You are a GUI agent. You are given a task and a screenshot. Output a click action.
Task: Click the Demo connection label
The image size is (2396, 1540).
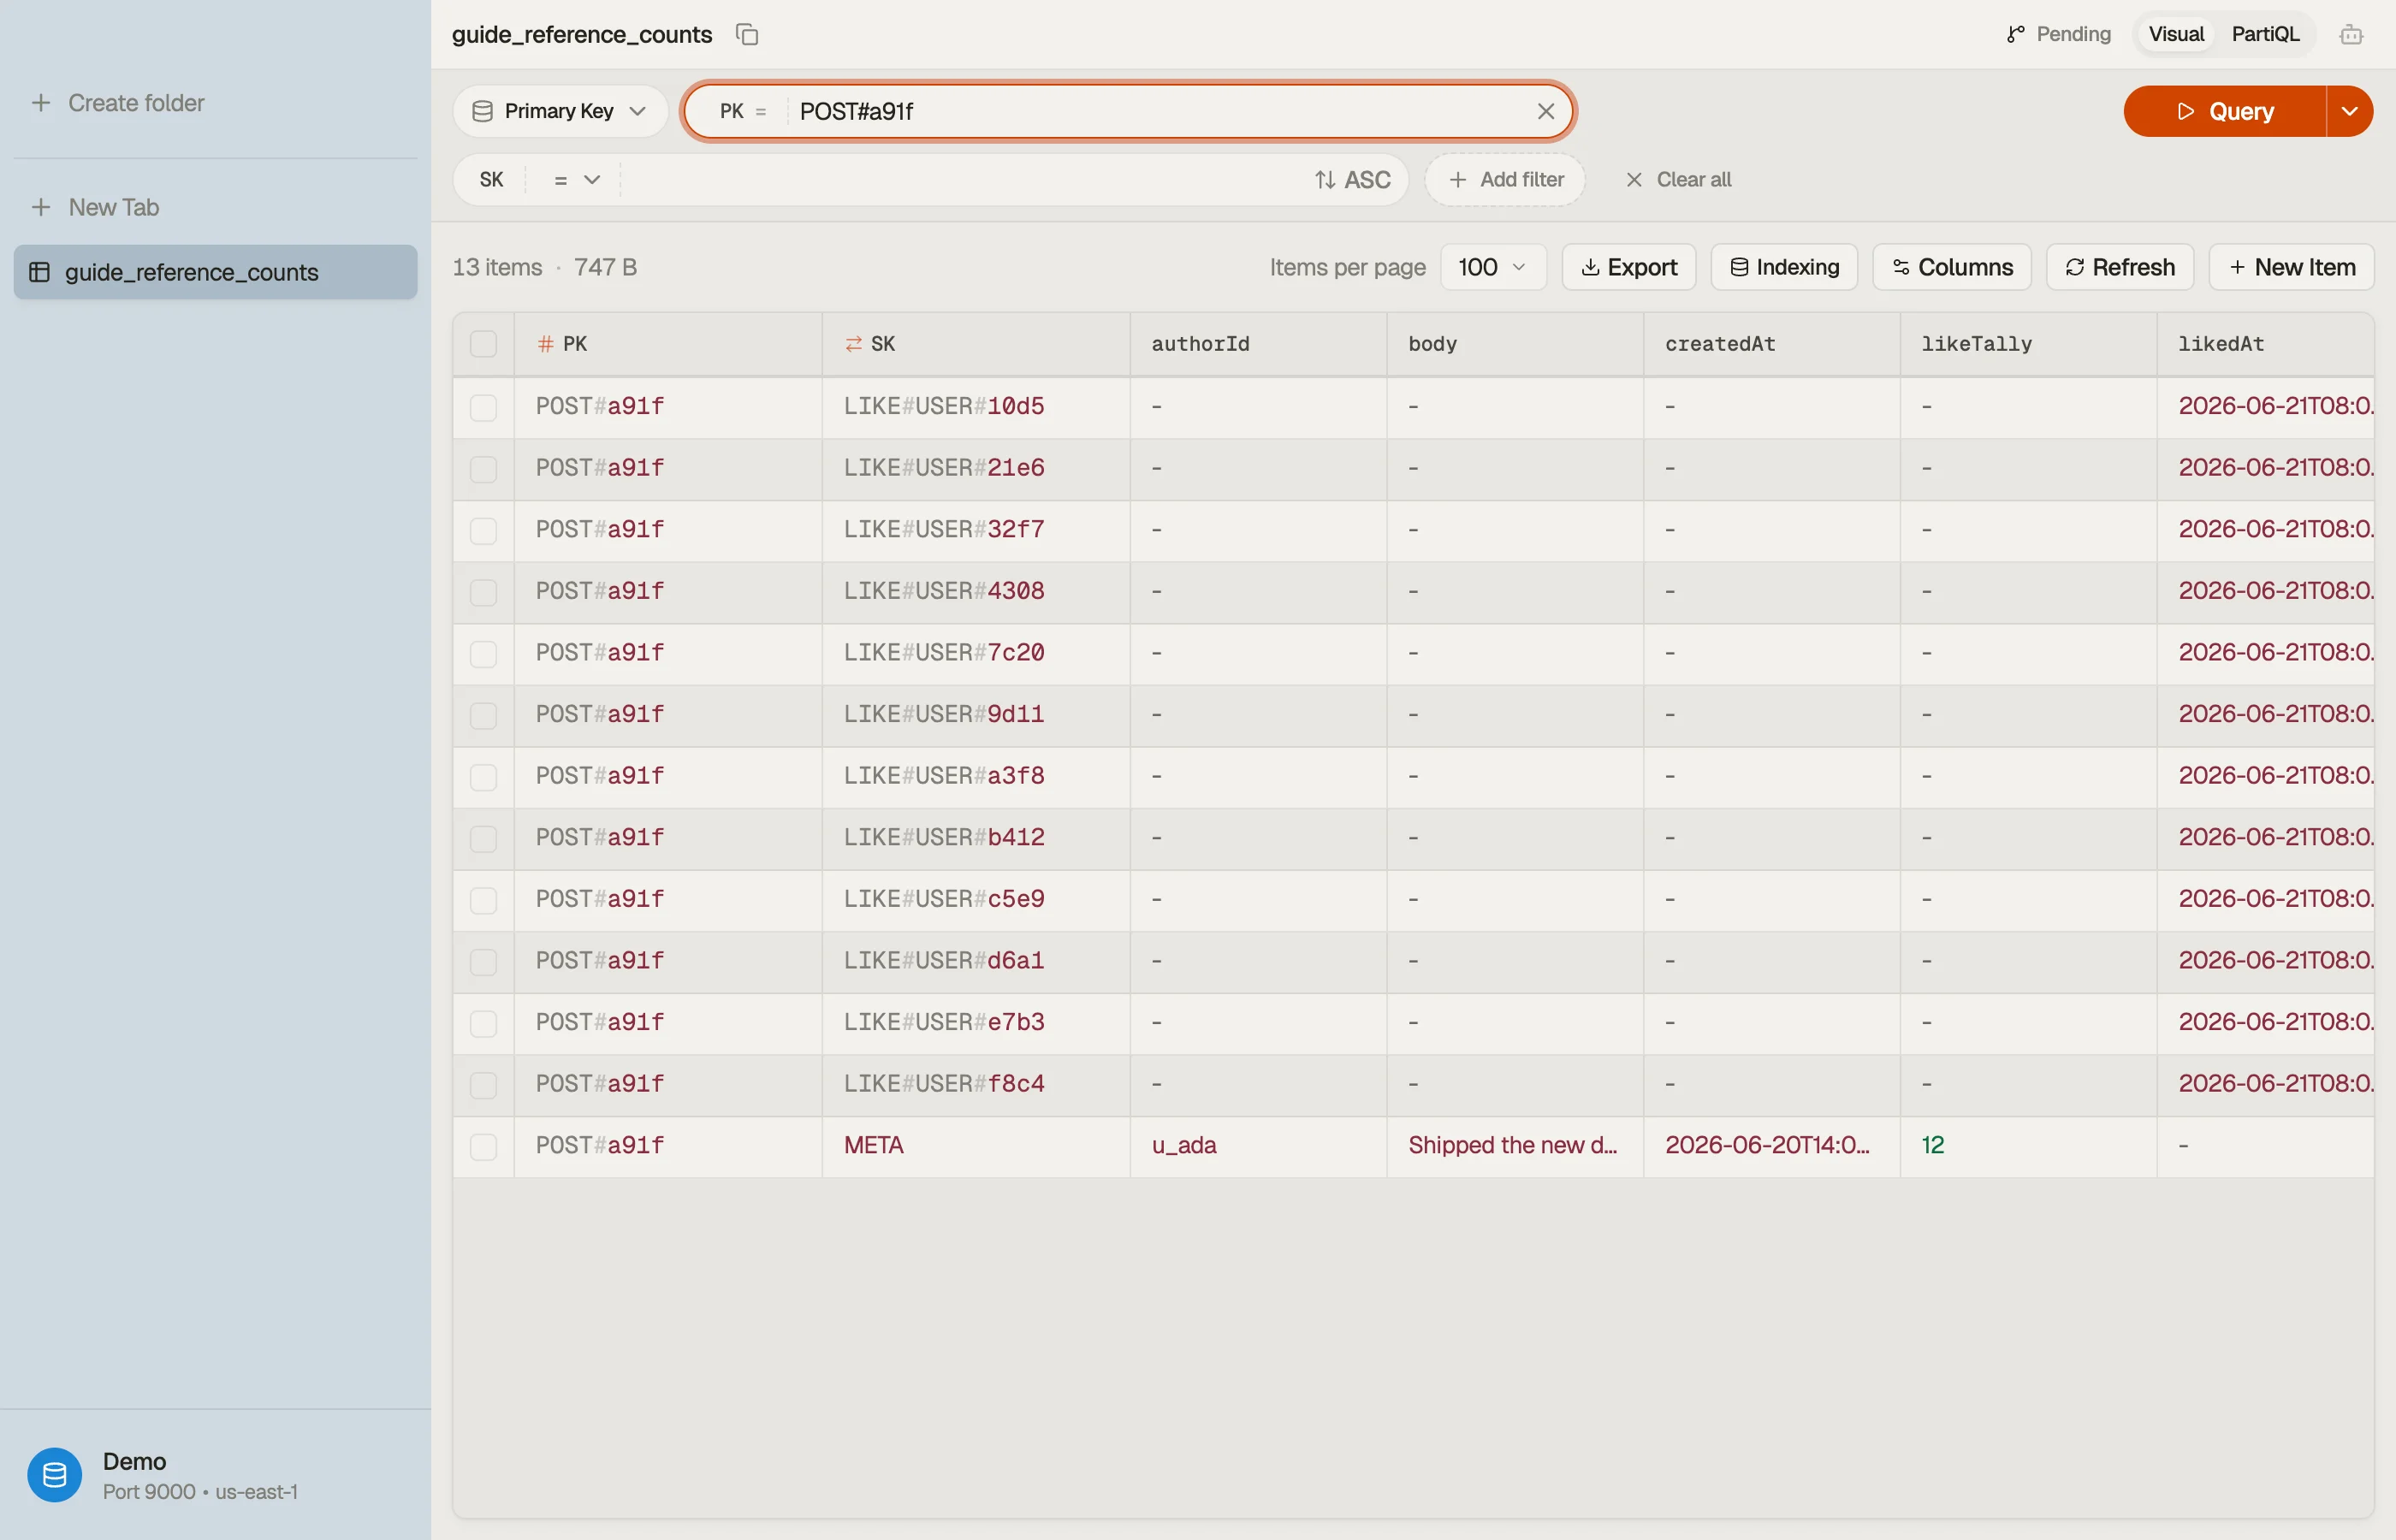point(134,1461)
